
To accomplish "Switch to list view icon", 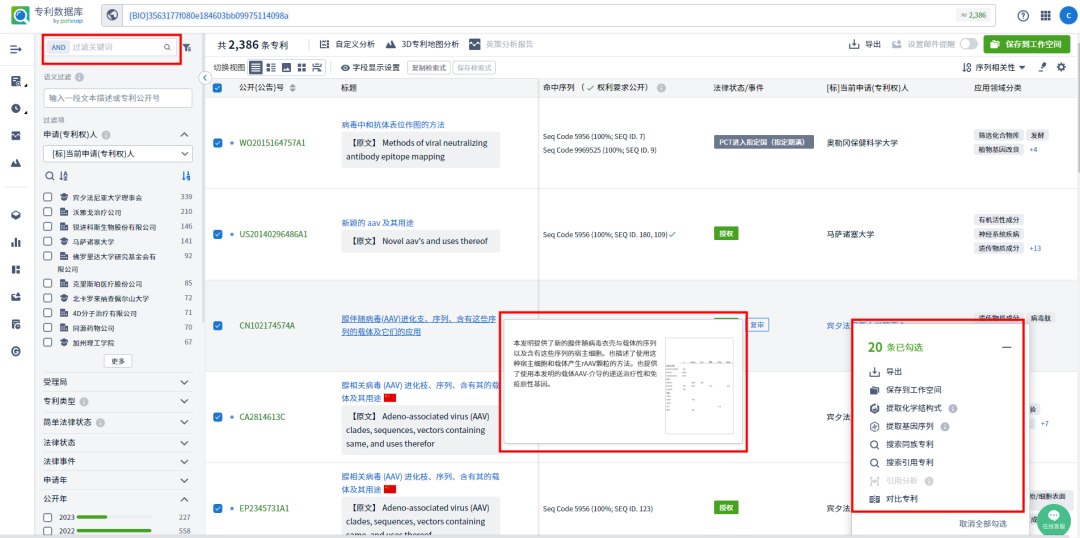I will (x=256, y=68).
